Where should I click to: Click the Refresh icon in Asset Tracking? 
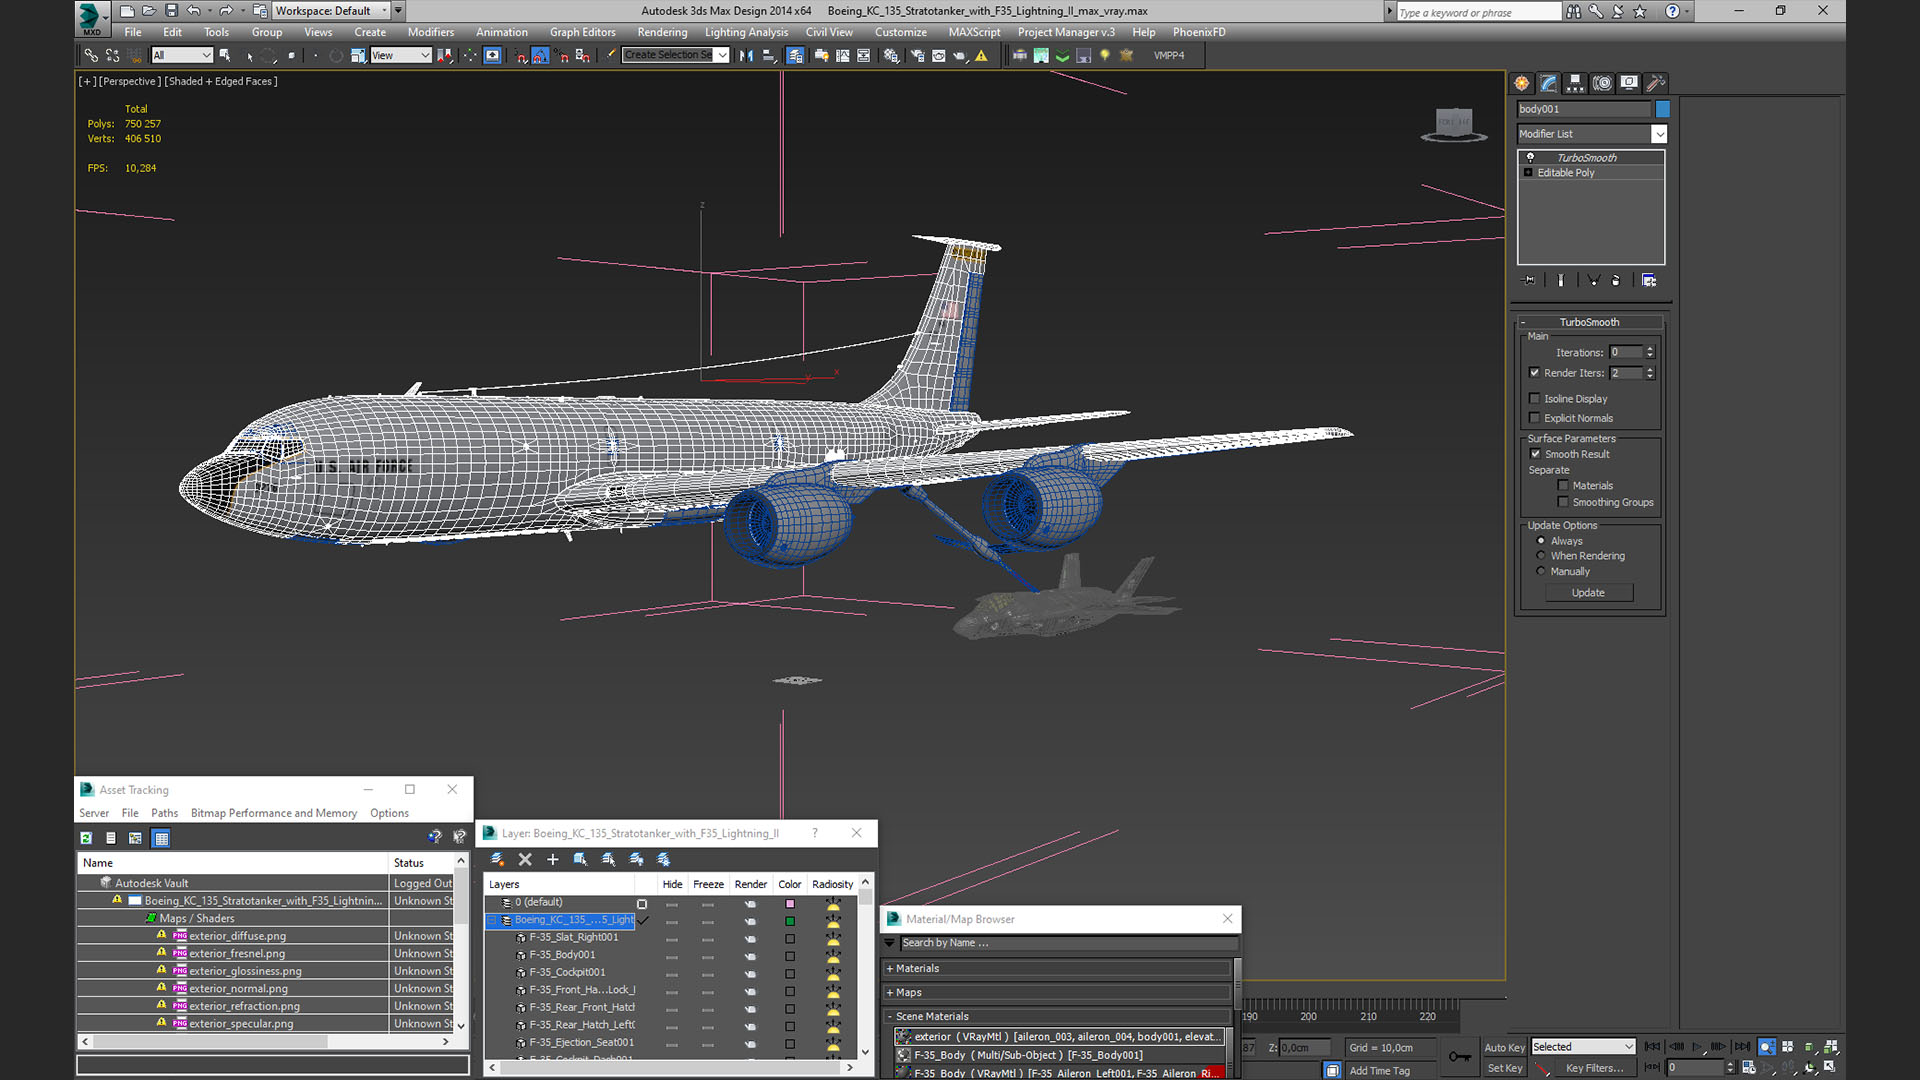[x=86, y=838]
